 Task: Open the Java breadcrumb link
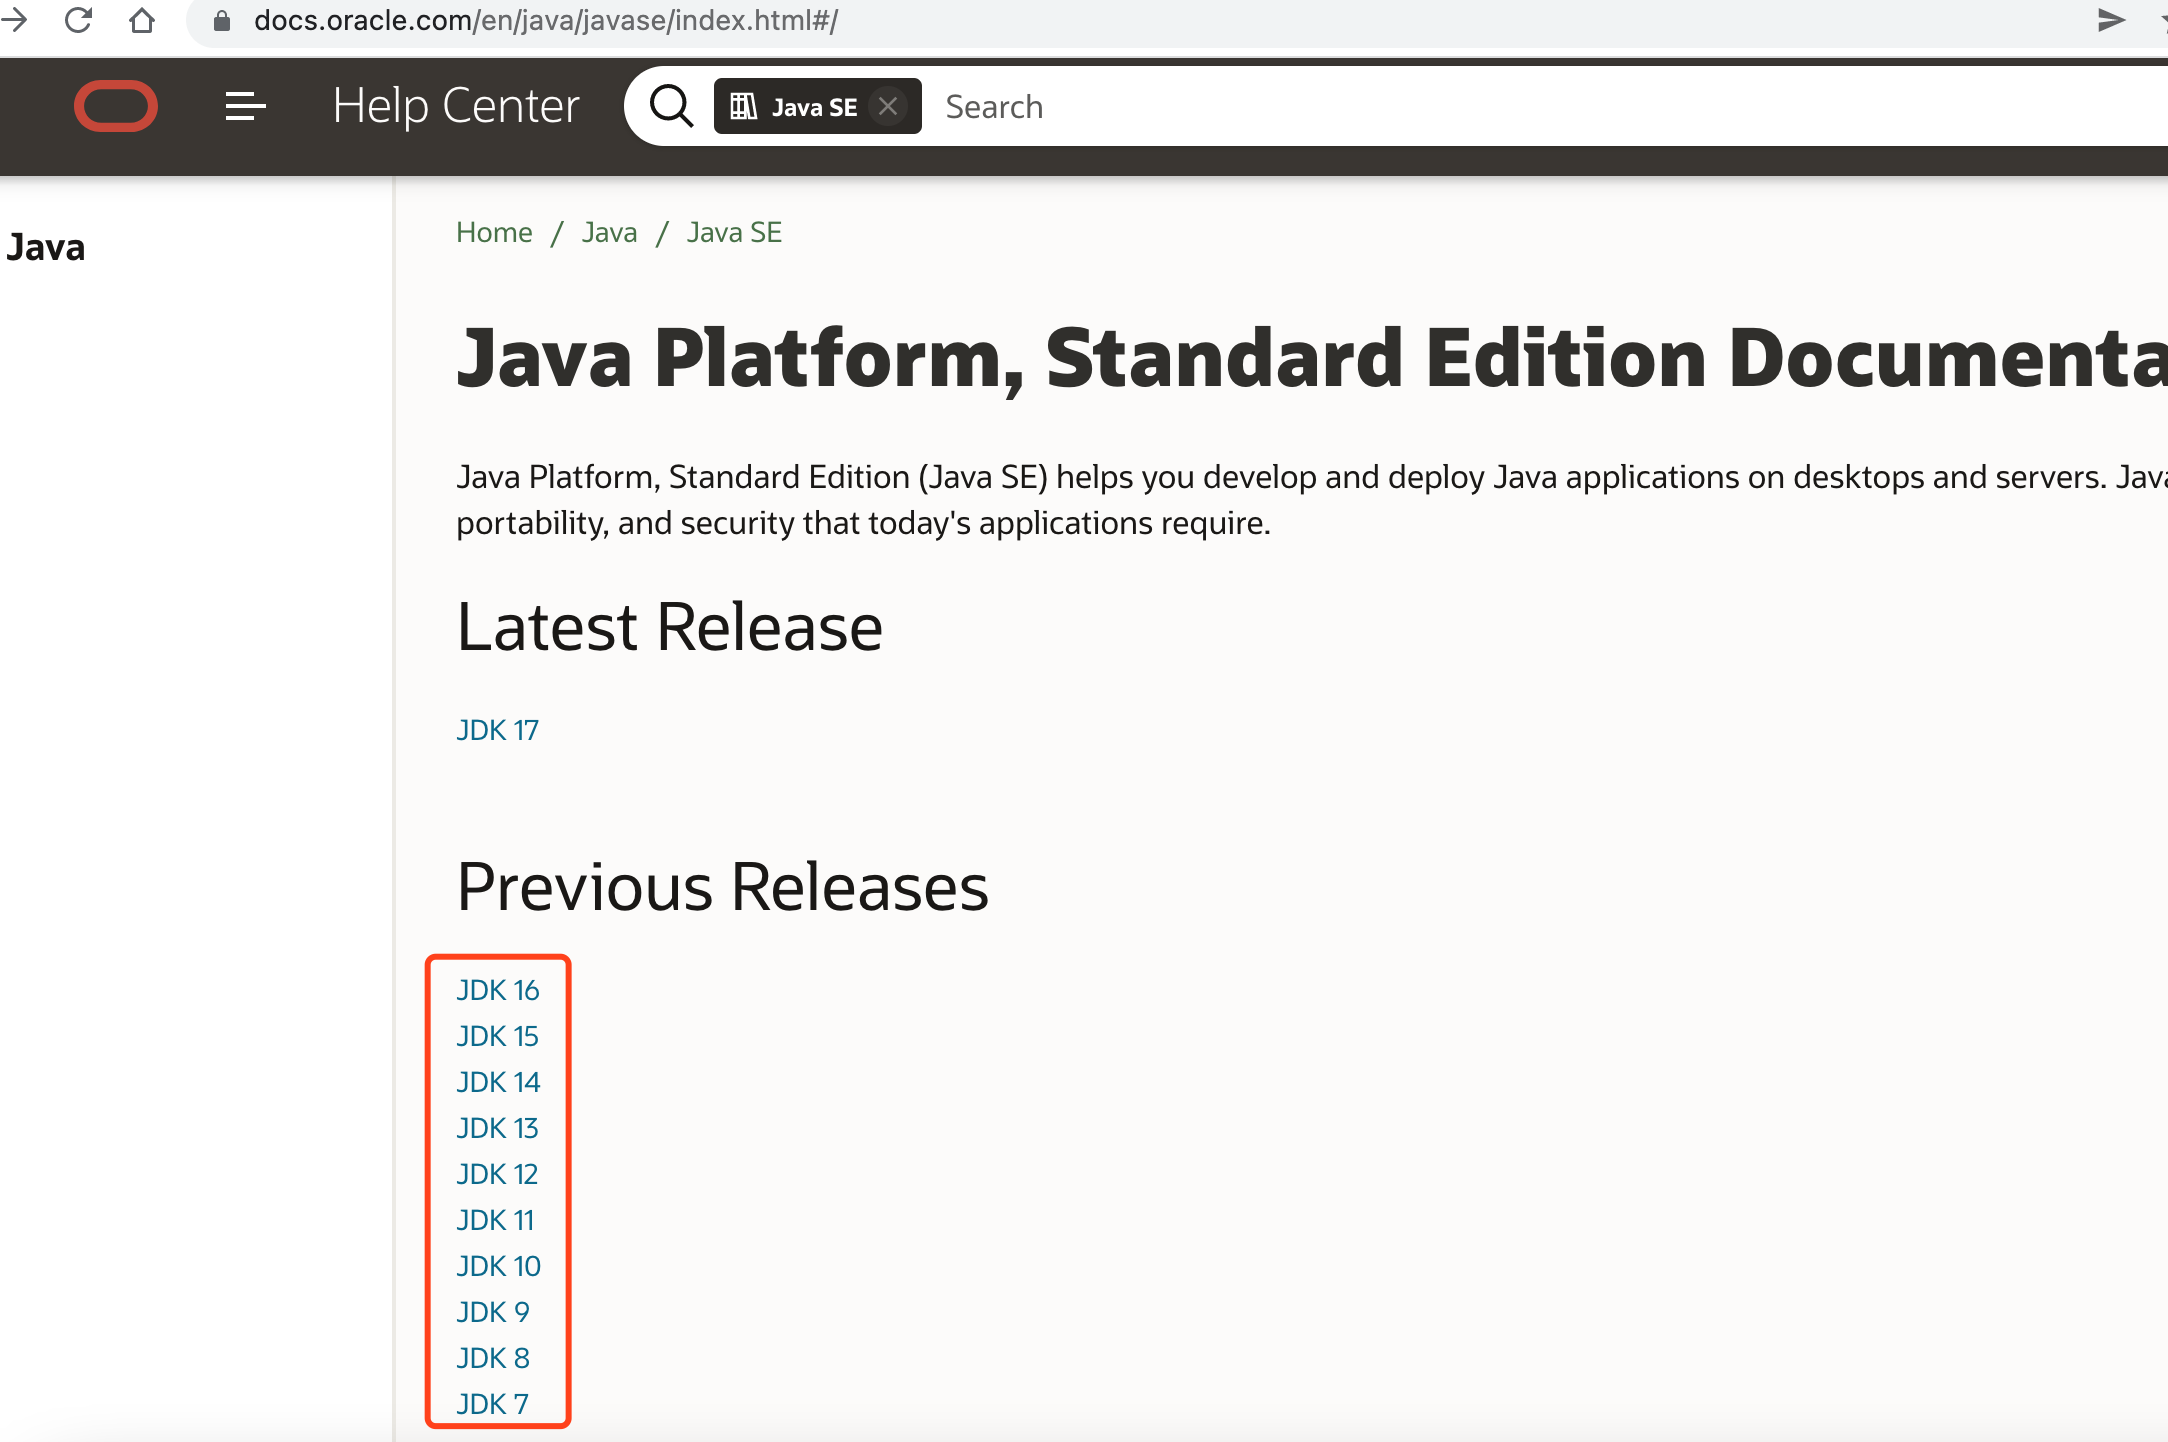609,232
